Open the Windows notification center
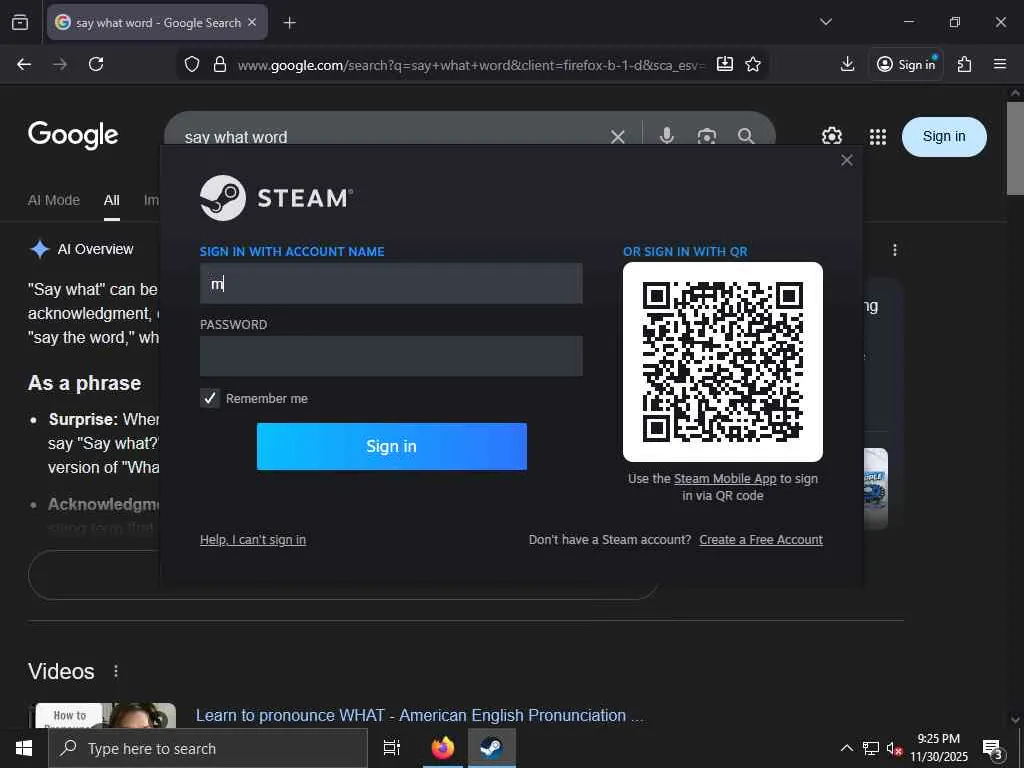The image size is (1024, 768). coord(993,749)
